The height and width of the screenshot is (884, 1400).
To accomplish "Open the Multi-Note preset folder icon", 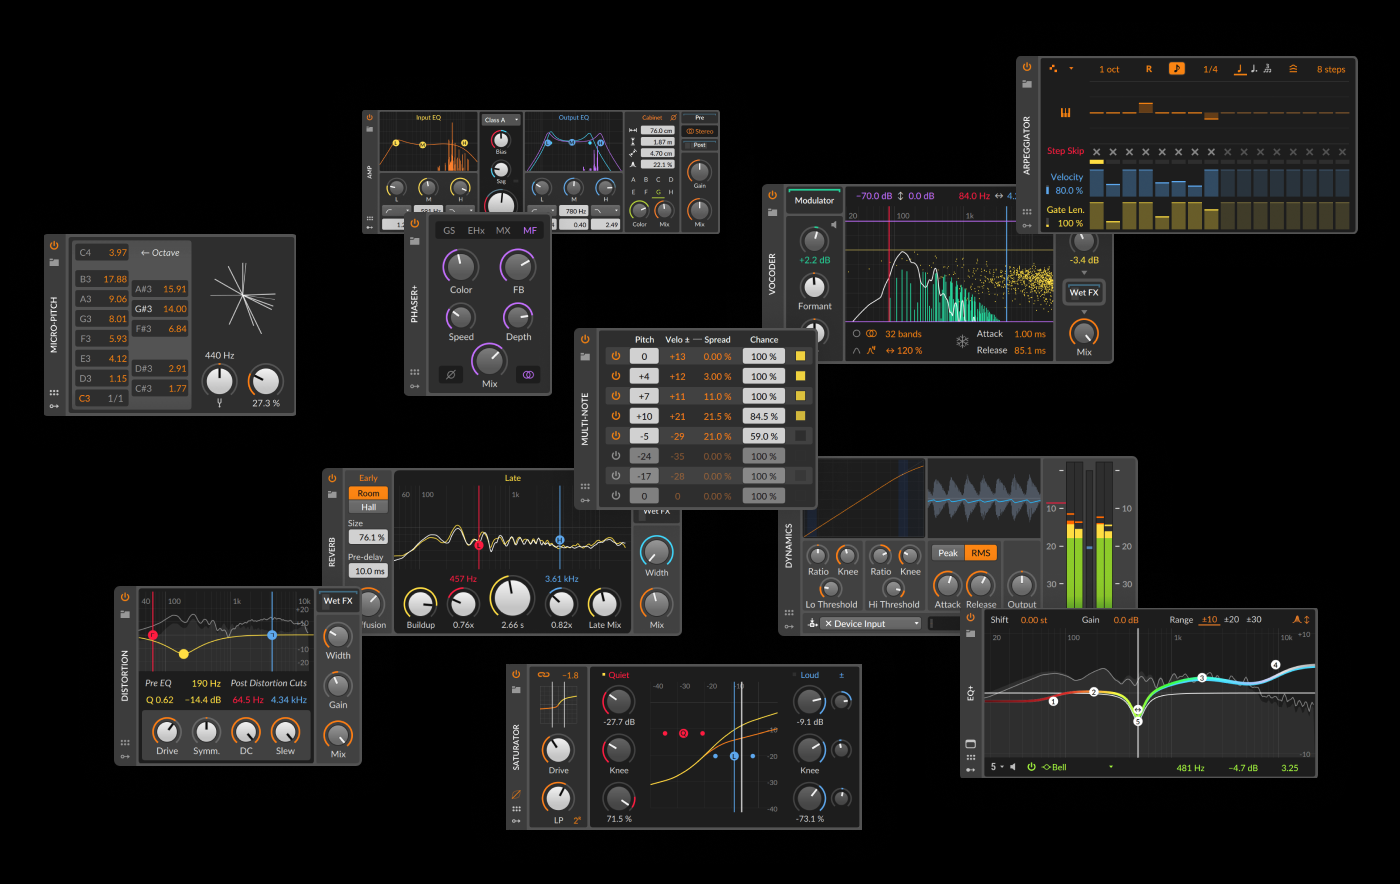I will coord(585,355).
